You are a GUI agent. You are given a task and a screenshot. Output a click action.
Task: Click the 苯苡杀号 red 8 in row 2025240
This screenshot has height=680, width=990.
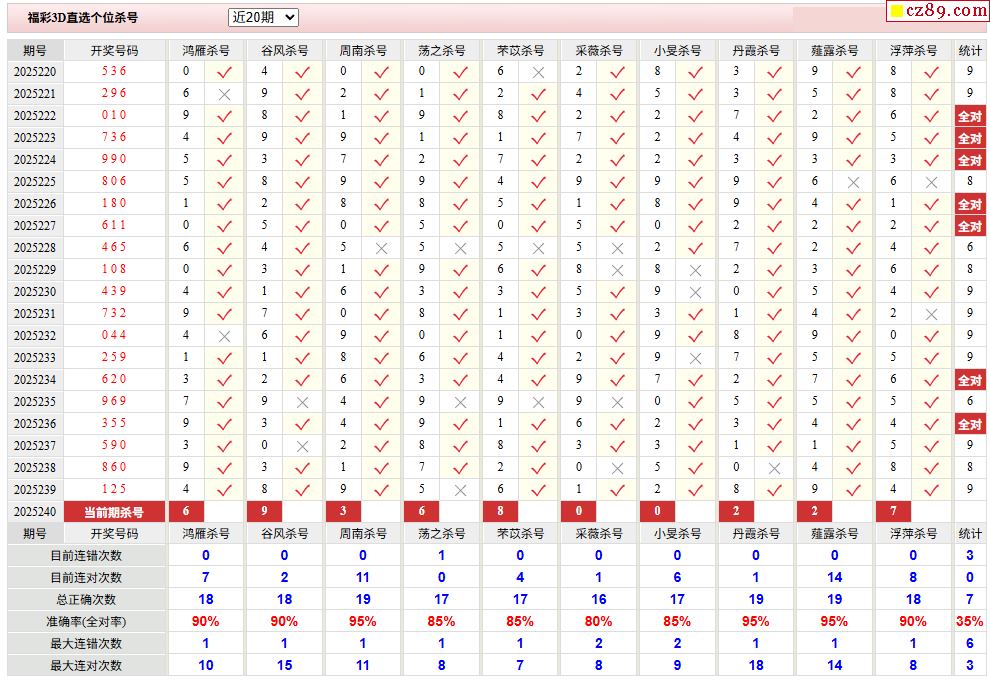pyautogui.click(x=500, y=511)
